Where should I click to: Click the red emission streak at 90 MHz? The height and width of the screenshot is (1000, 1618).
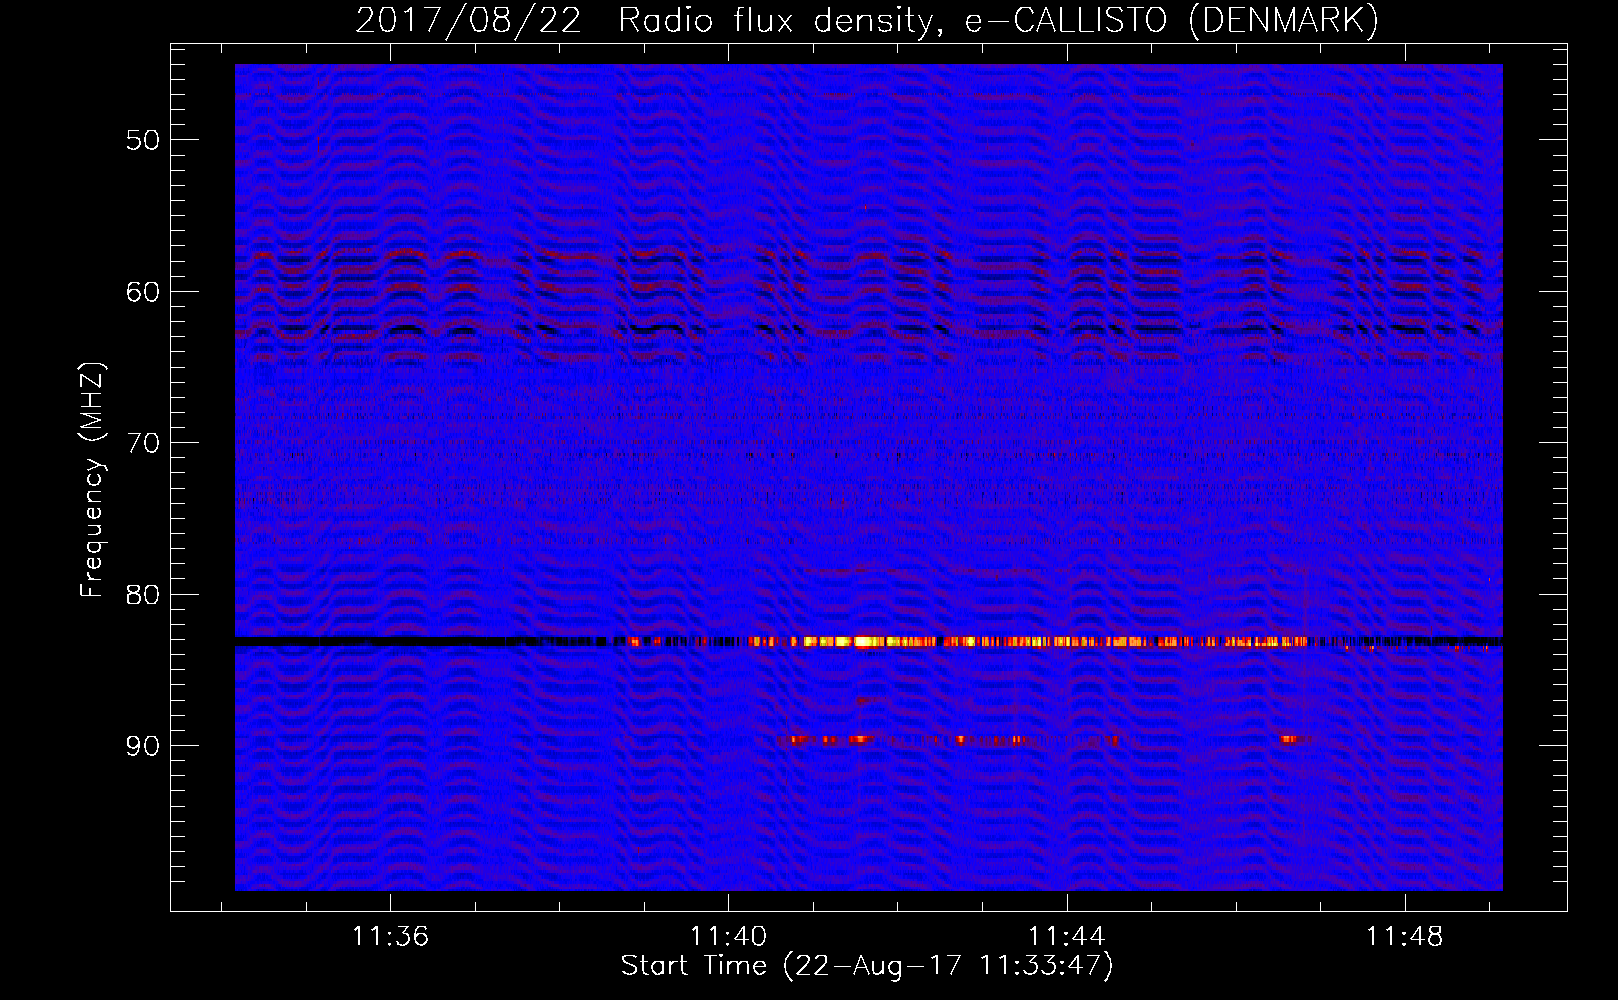(x=950, y=740)
